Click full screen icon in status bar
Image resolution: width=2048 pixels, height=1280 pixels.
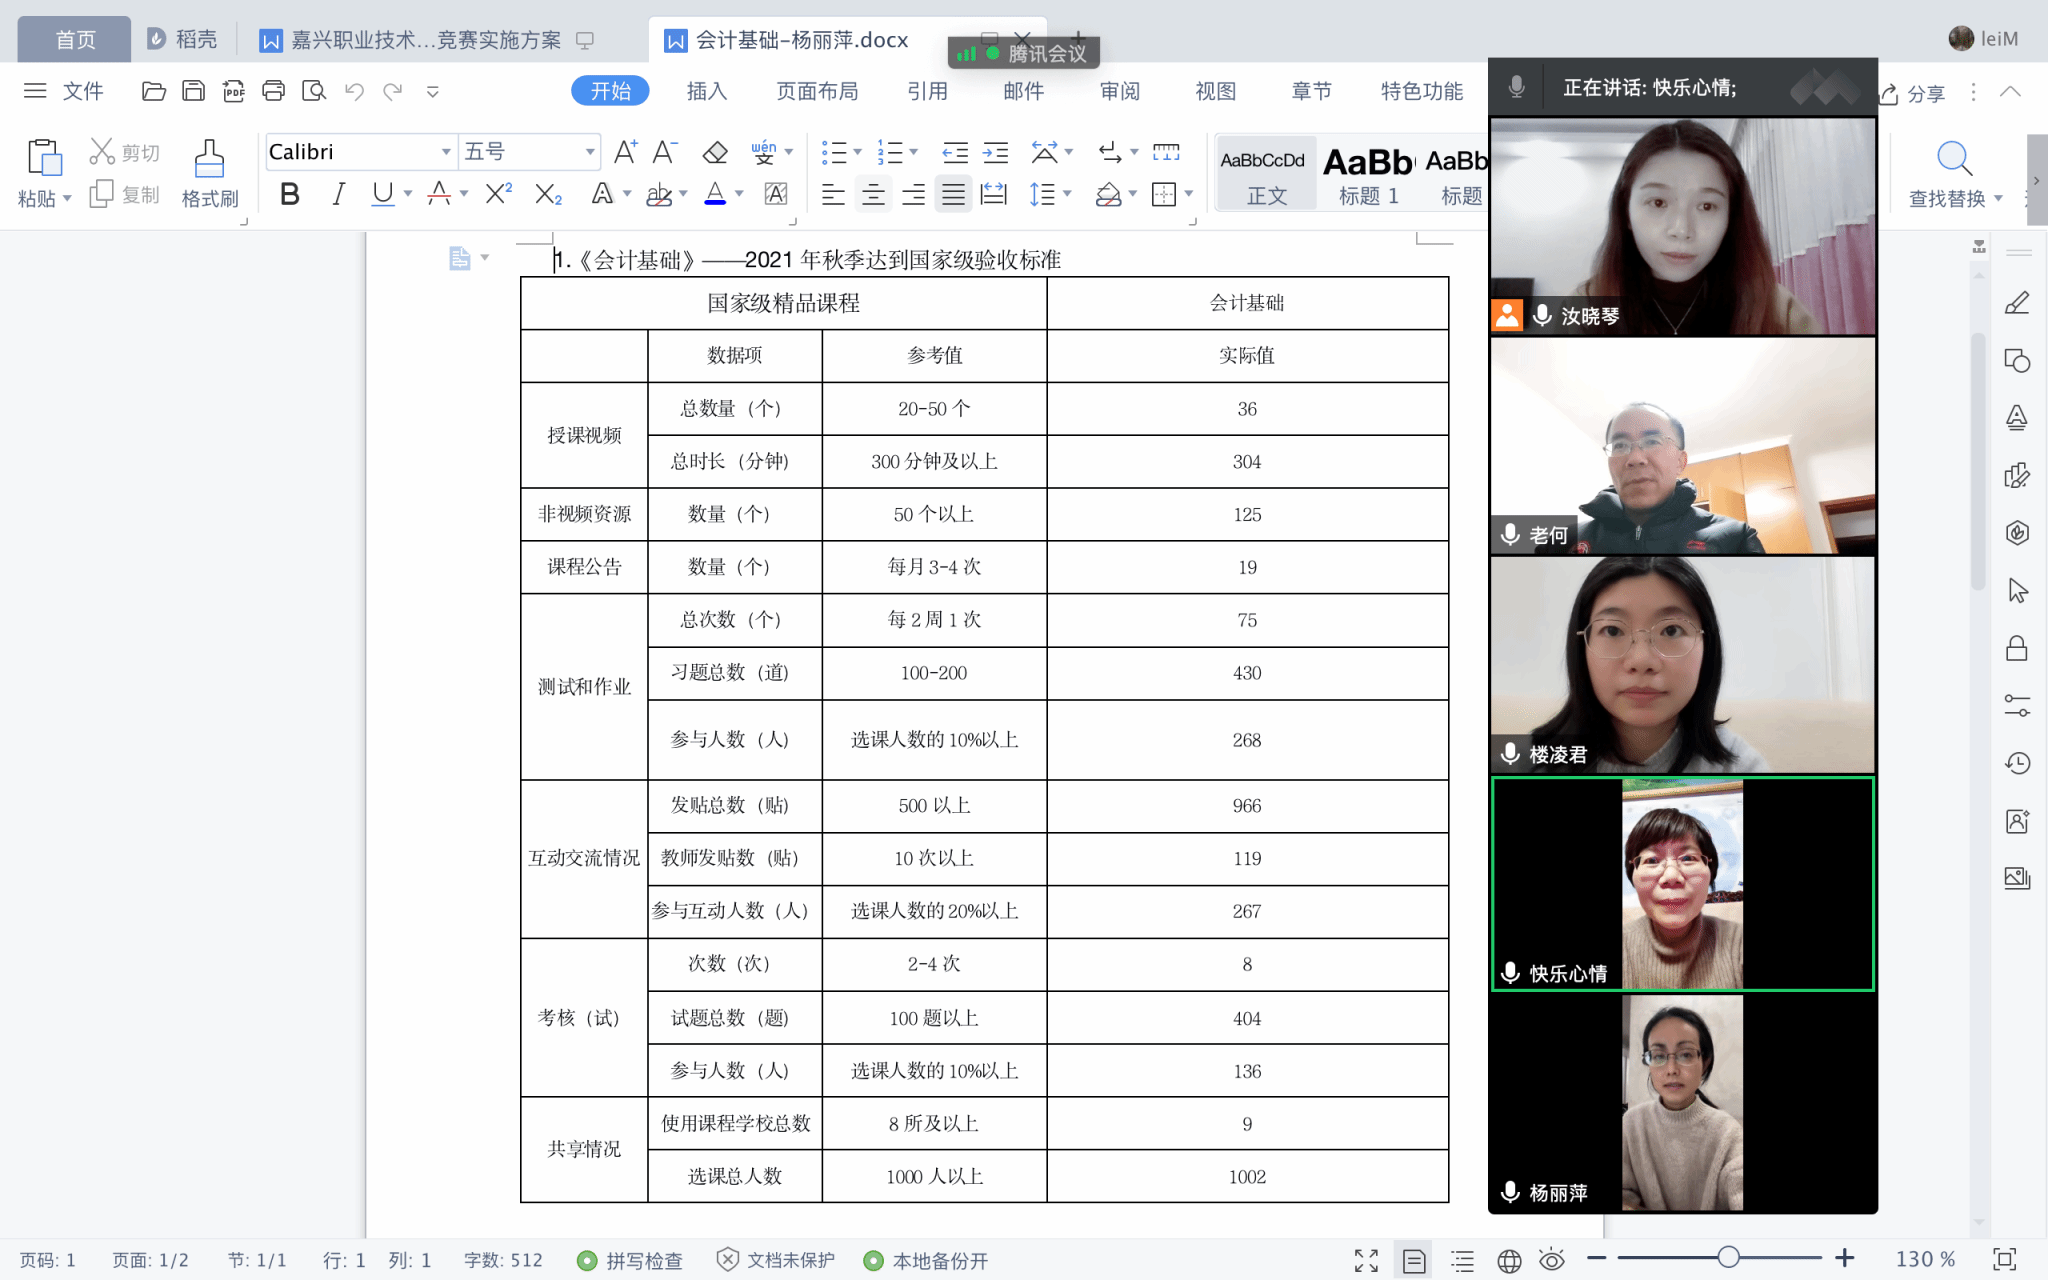pos(1366,1260)
